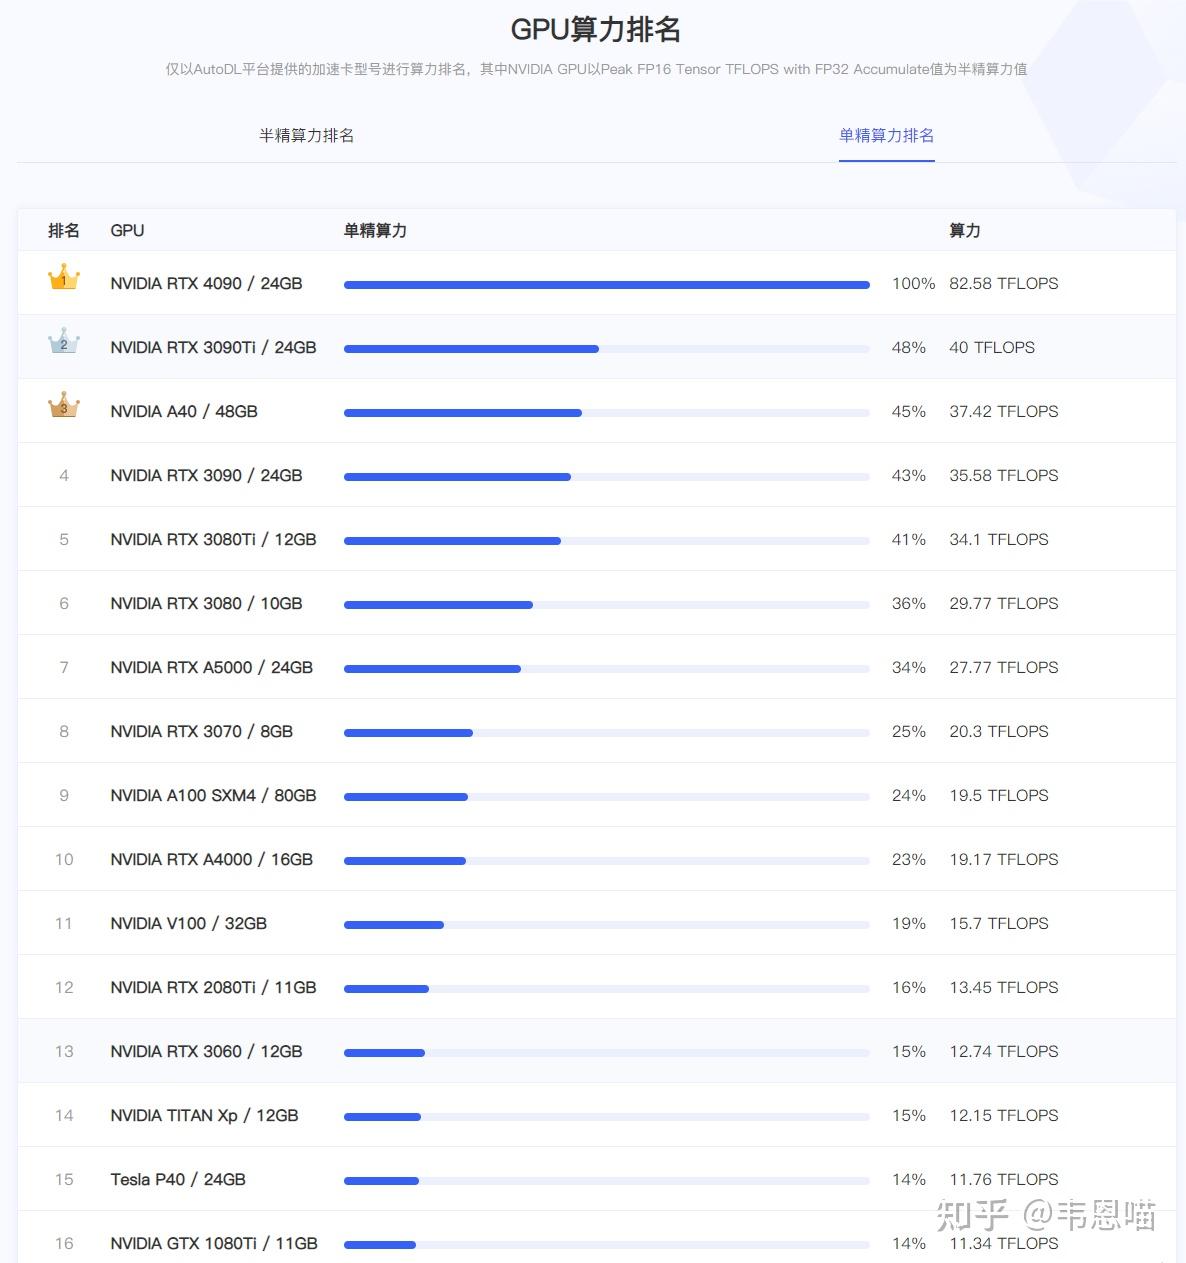Click NVIDIA A100 SXM4 / 80GB entry
The height and width of the screenshot is (1263, 1186).
(213, 796)
